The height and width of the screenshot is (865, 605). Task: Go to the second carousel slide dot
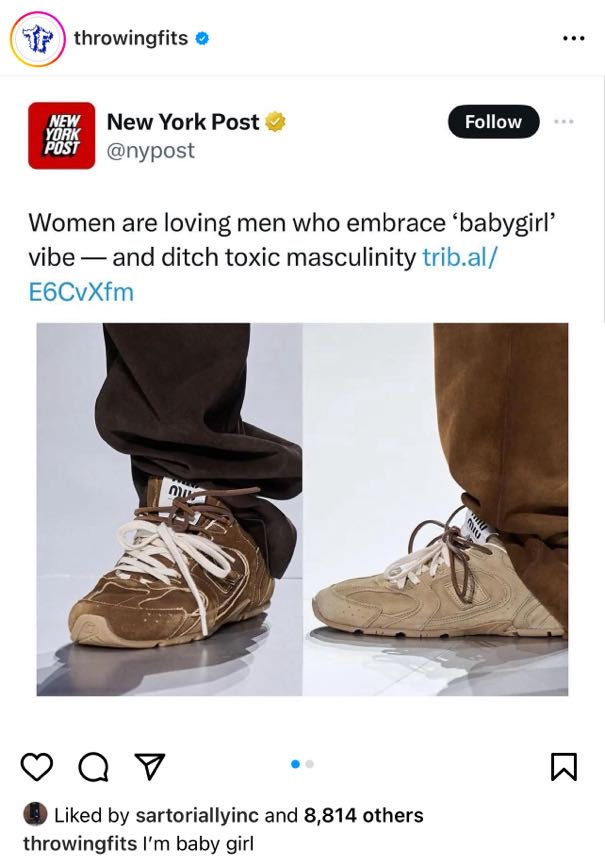coord(309,764)
